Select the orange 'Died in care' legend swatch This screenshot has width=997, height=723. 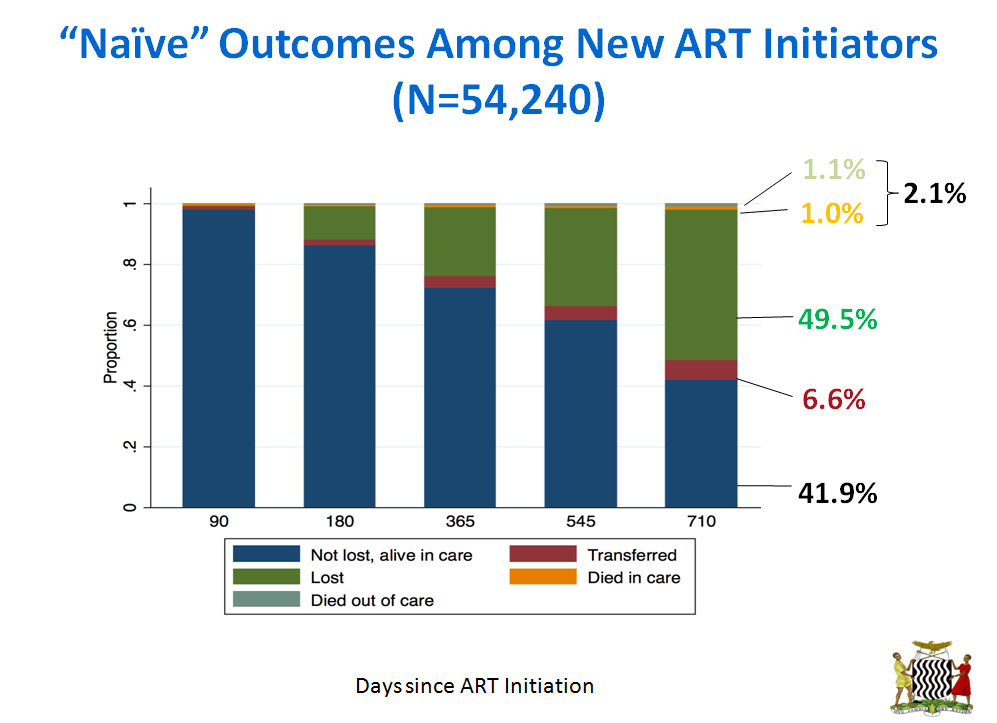543,577
